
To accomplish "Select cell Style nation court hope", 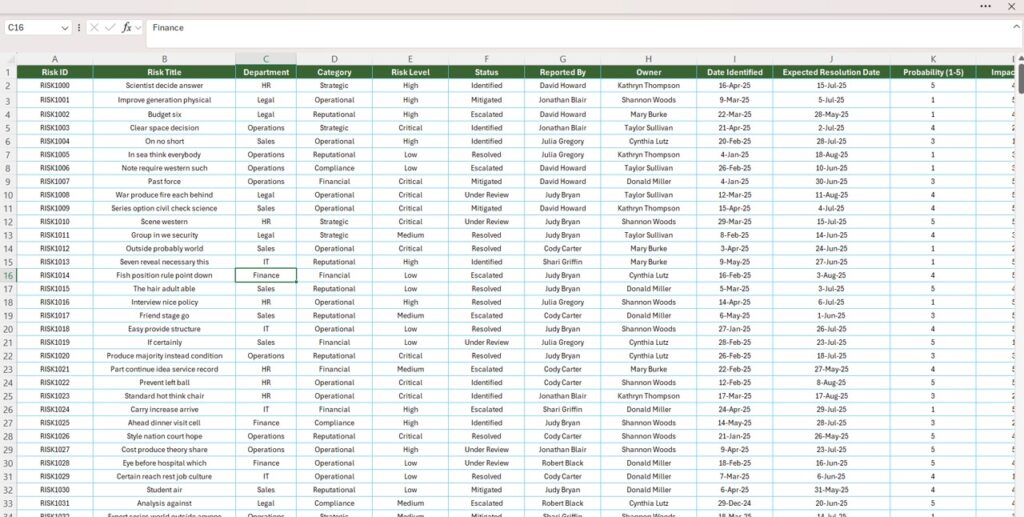I will [165, 436].
